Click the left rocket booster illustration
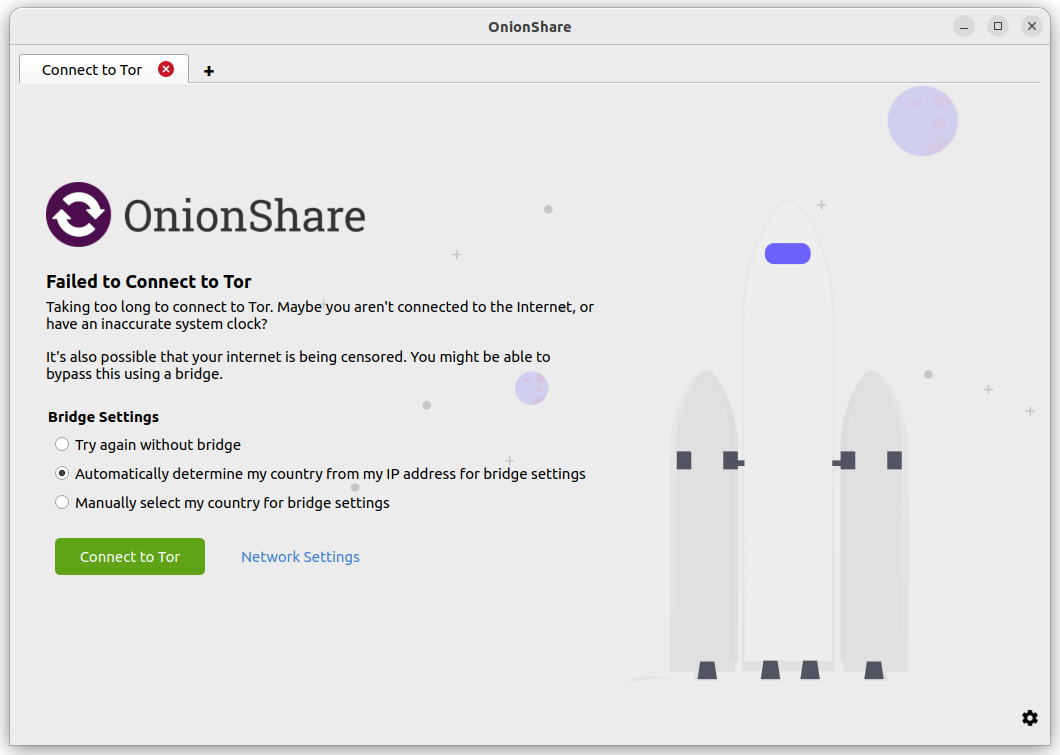The image size is (1060, 755). [704, 524]
